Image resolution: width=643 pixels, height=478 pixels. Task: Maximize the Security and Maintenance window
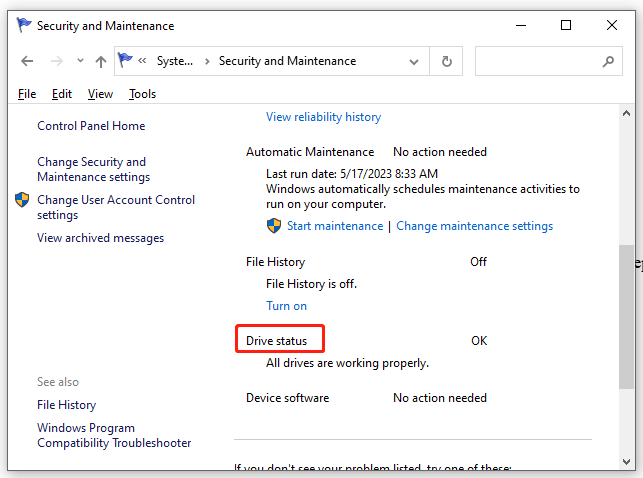point(566,25)
